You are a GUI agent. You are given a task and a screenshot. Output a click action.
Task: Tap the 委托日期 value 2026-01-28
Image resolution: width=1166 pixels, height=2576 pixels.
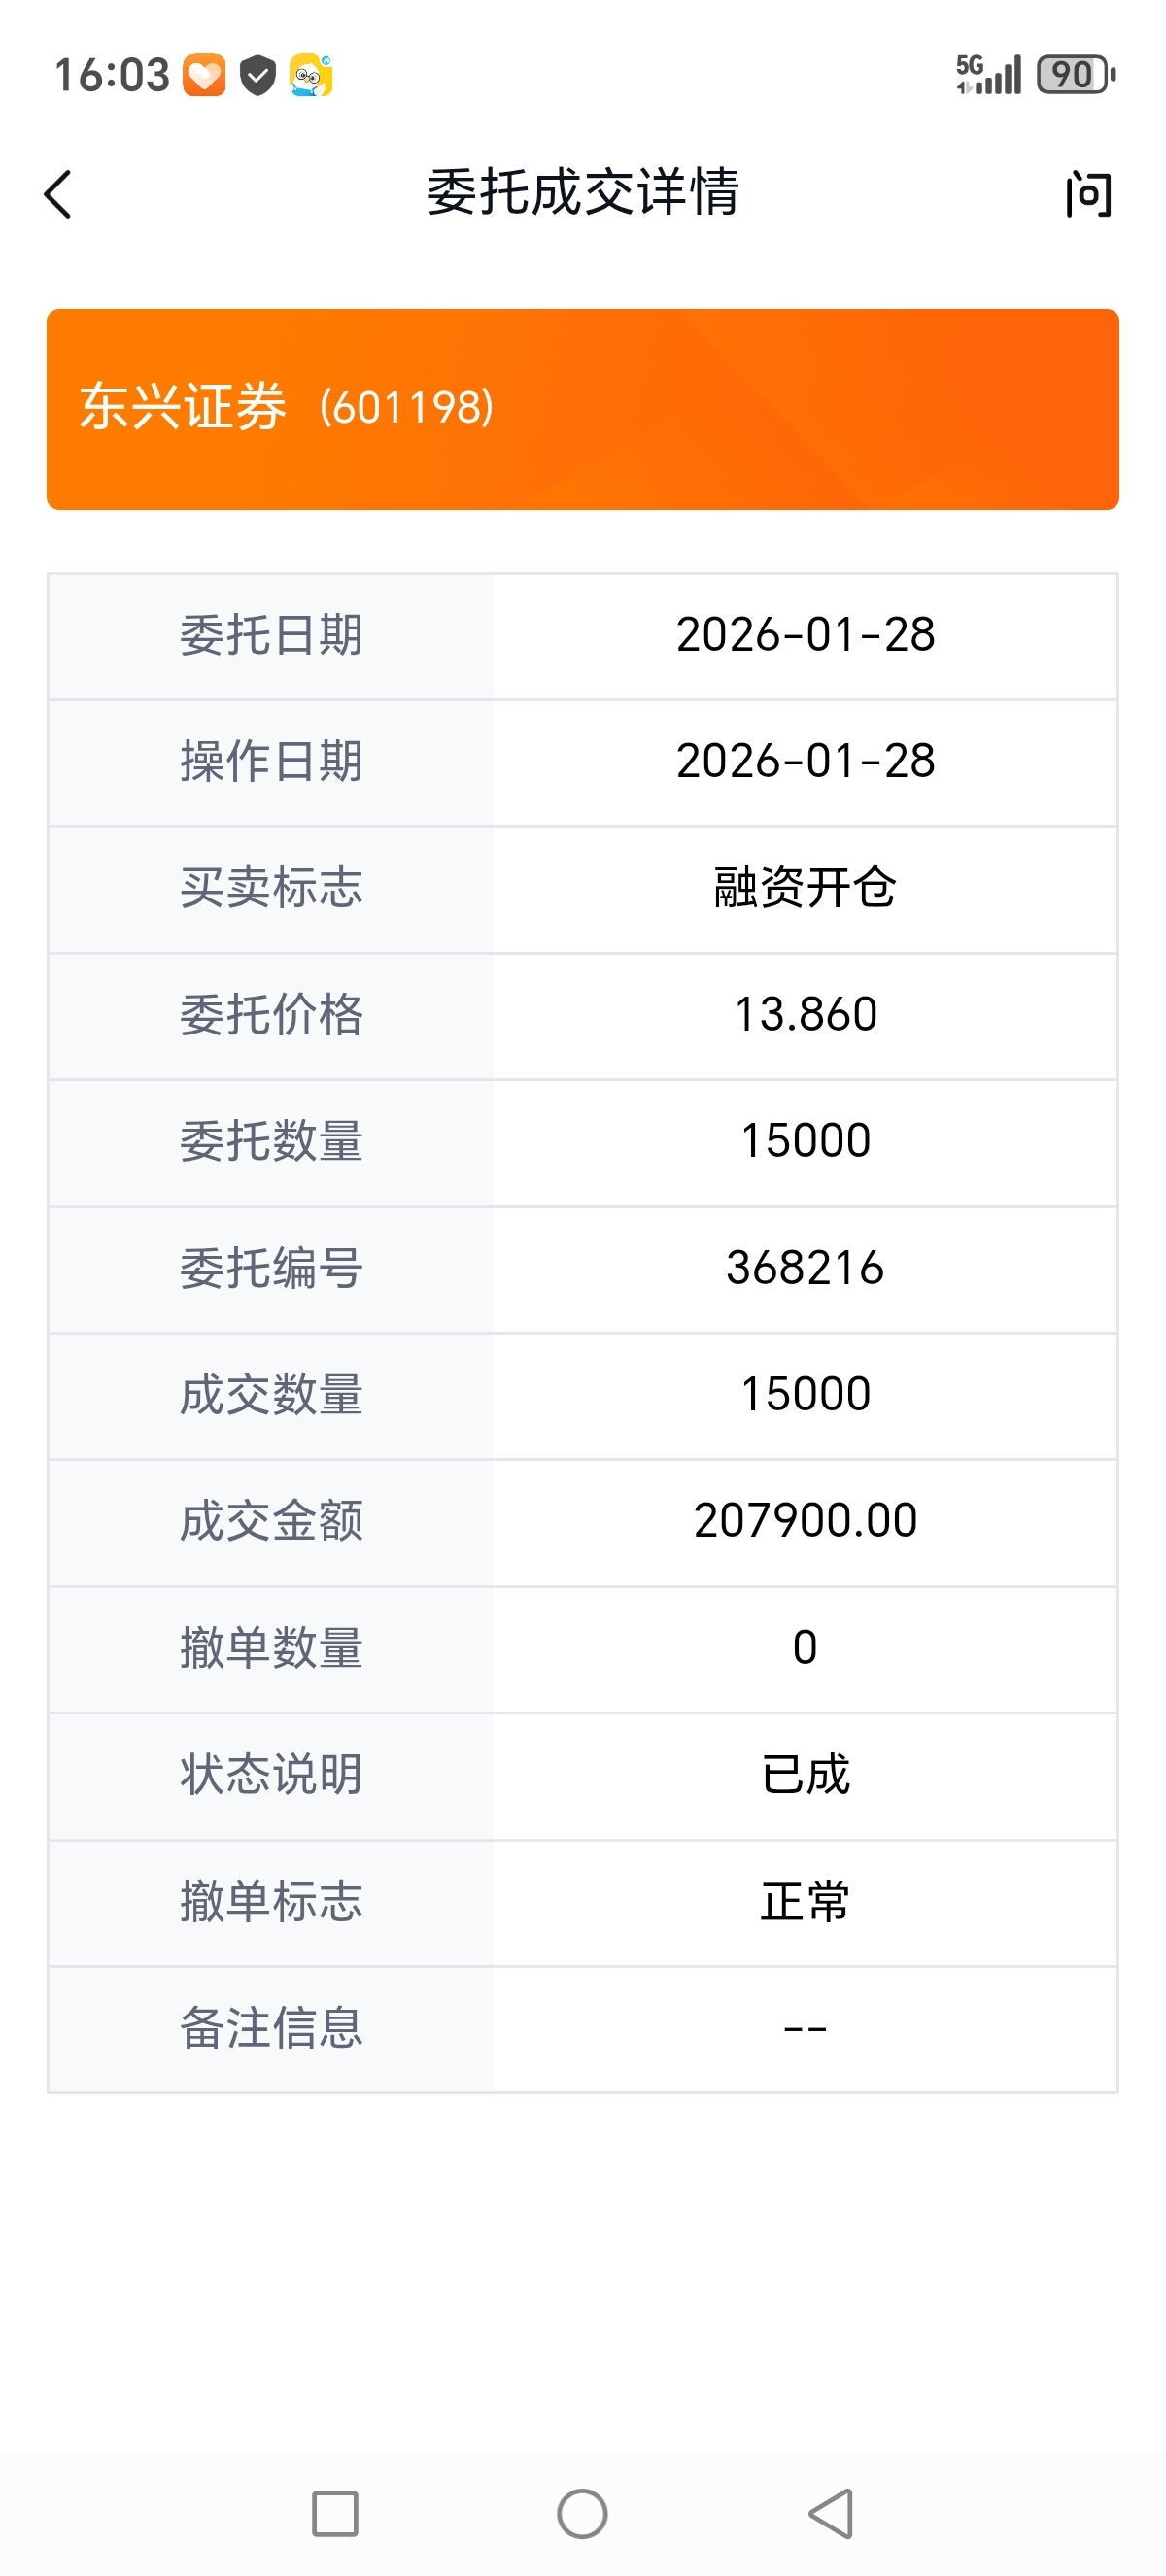[x=805, y=635]
